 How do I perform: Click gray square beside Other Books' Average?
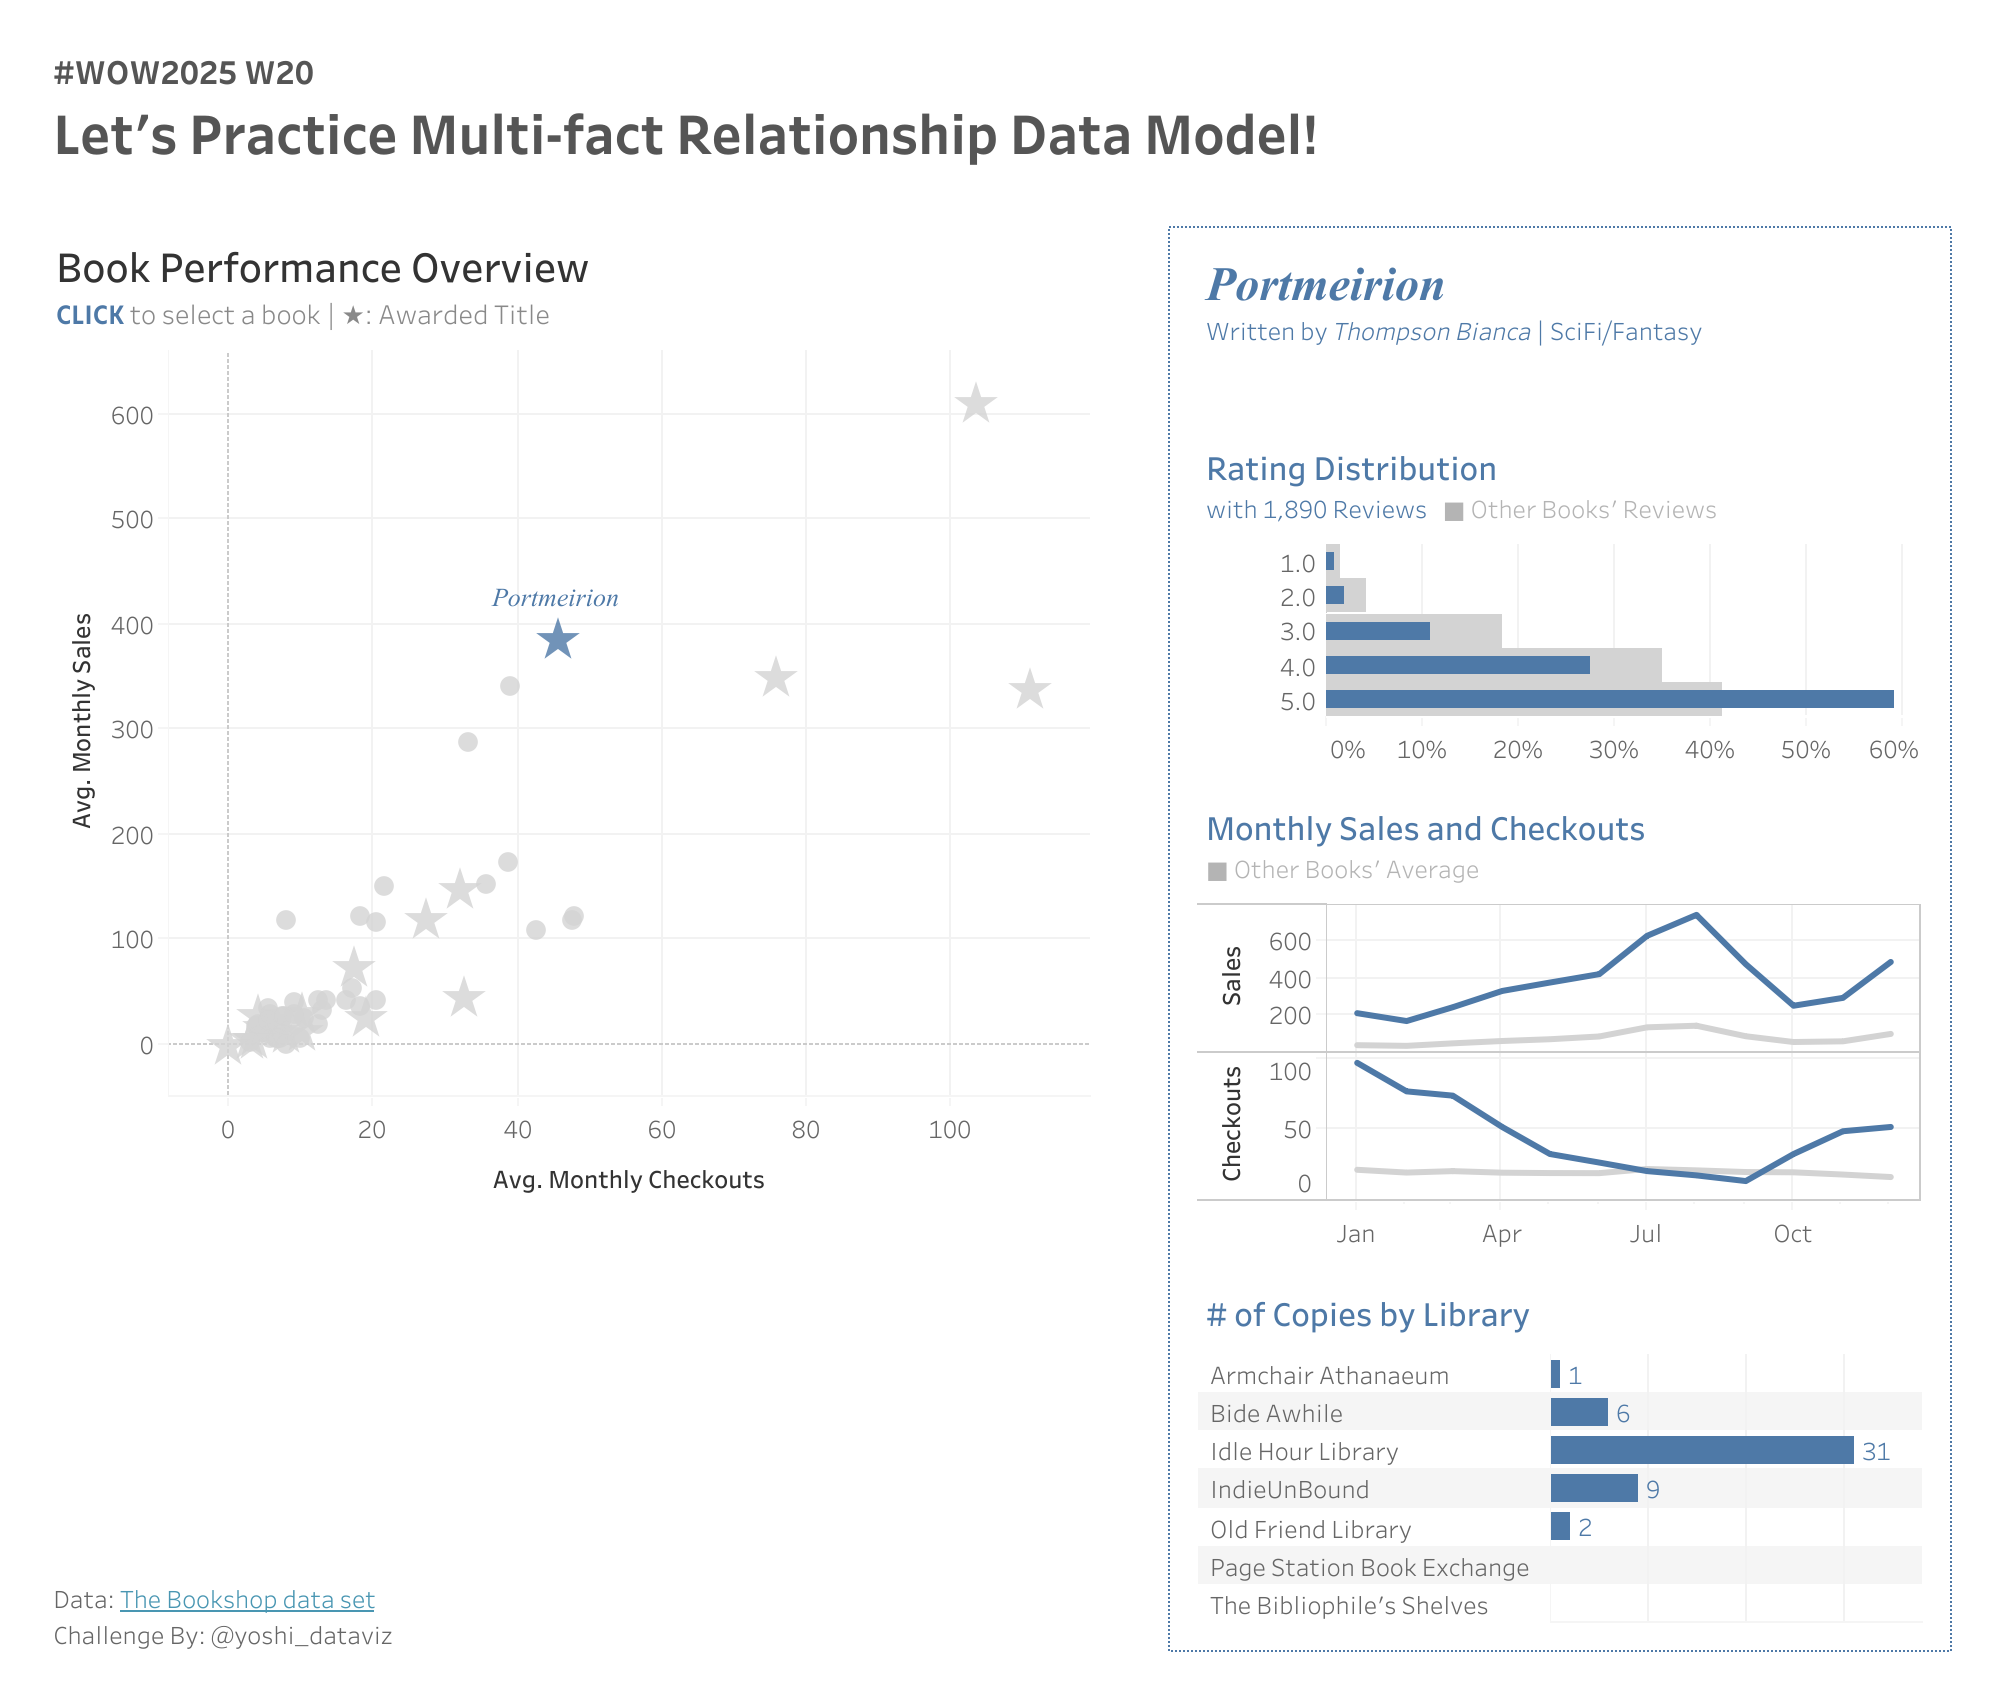pos(1217,871)
